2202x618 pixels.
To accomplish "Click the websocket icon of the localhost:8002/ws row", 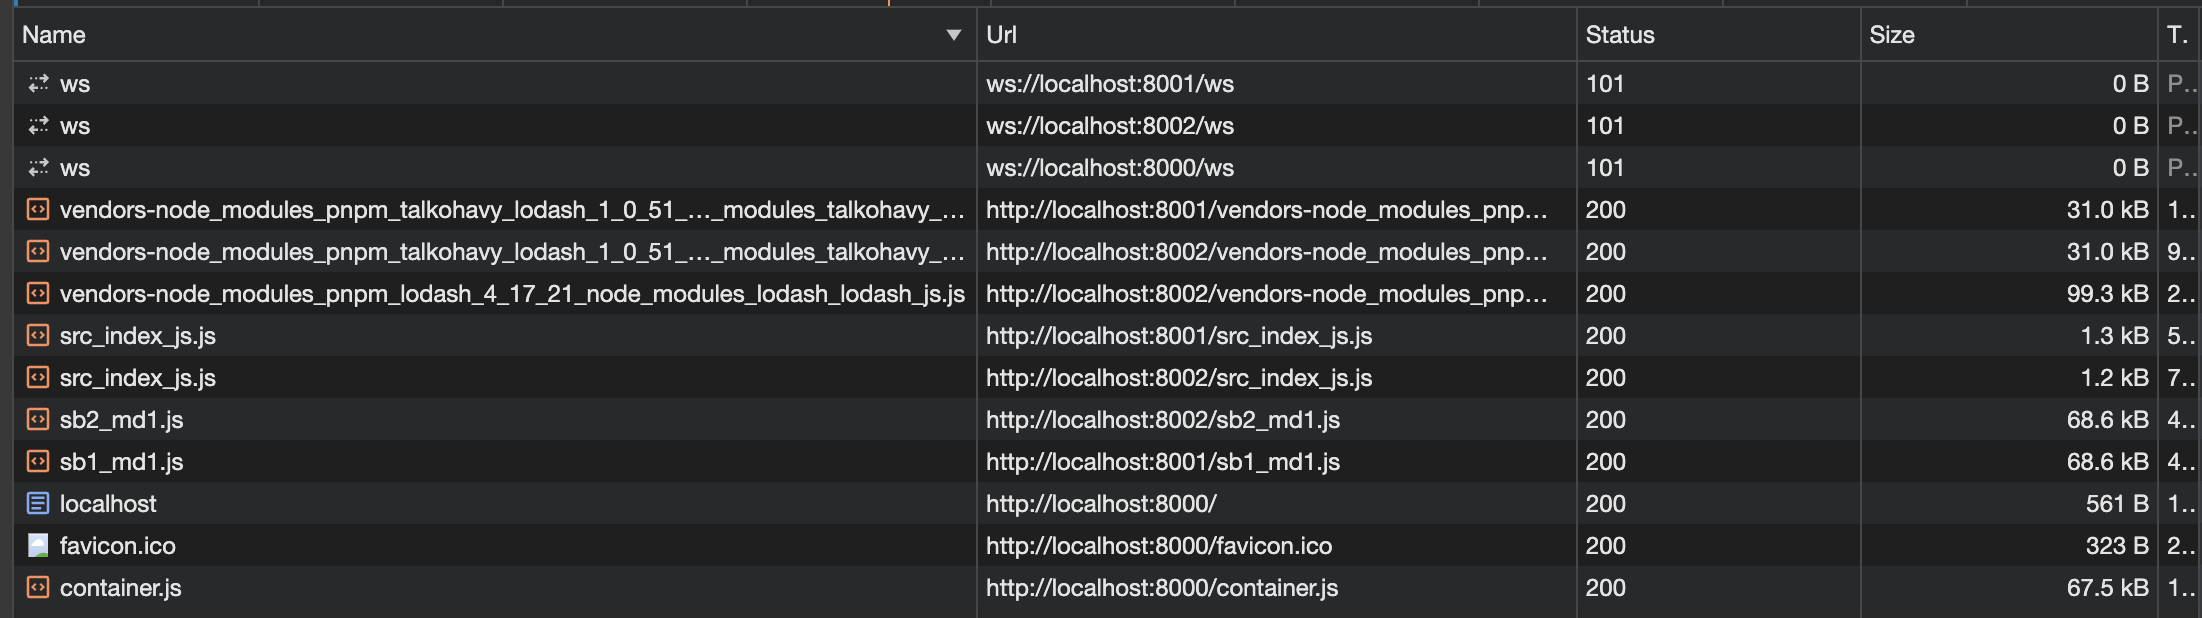I will click(x=38, y=126).
